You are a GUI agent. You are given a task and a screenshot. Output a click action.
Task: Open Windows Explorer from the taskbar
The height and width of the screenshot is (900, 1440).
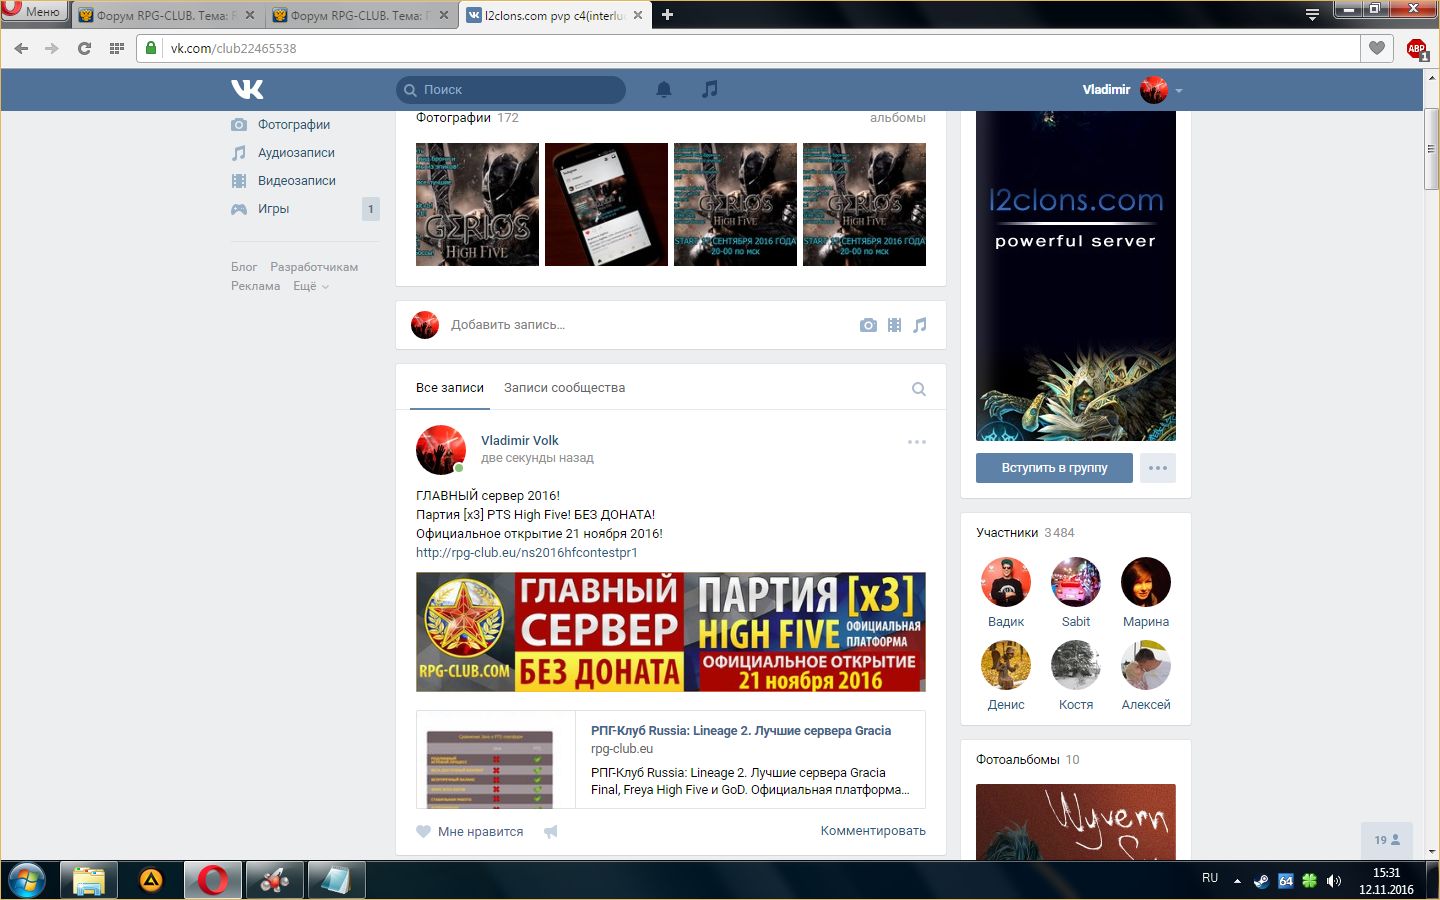(89, 880)
